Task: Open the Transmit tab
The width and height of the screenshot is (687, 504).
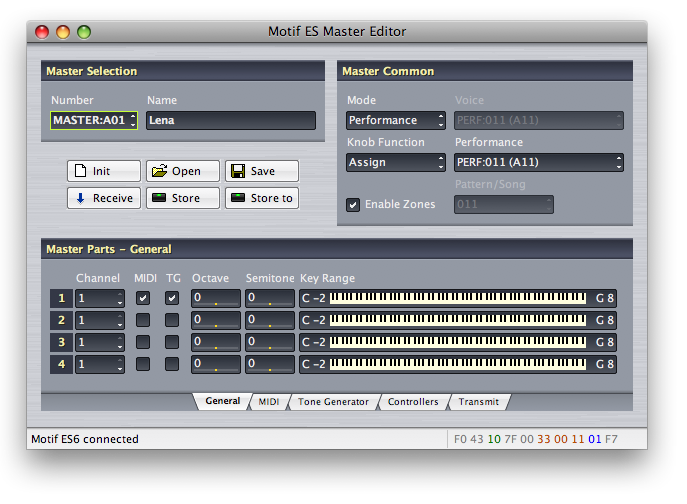Action: click(479, 402)
